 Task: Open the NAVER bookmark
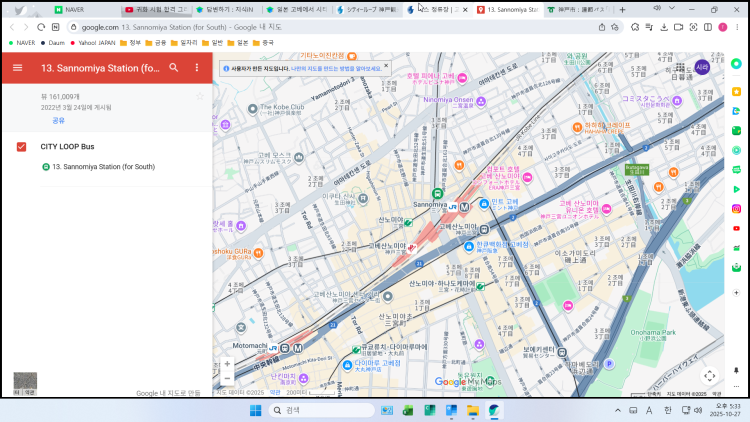click(20, 43)
